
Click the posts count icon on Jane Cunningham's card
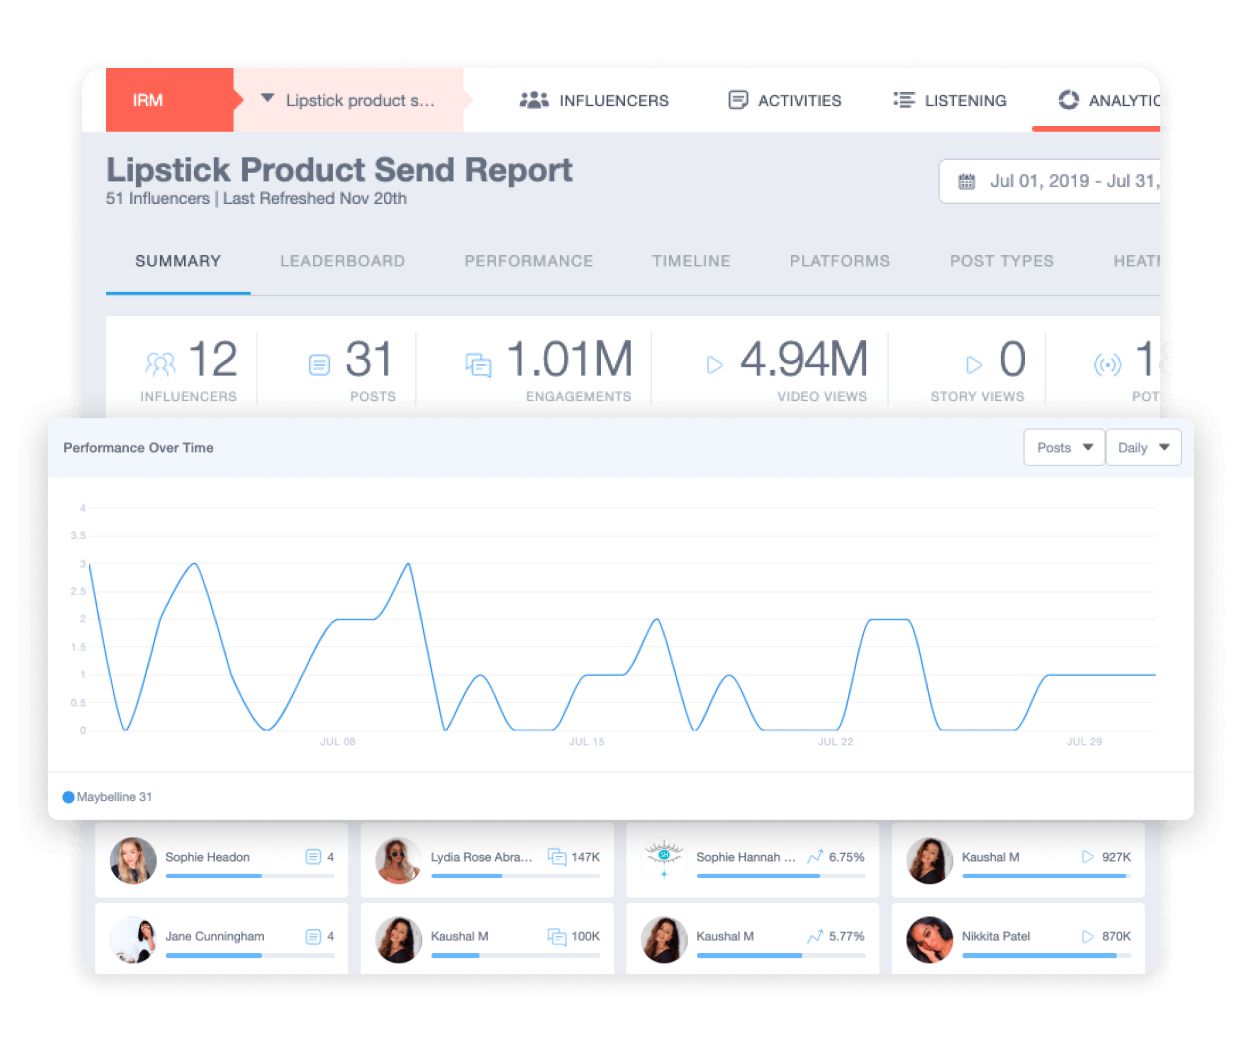click(311, 936)
